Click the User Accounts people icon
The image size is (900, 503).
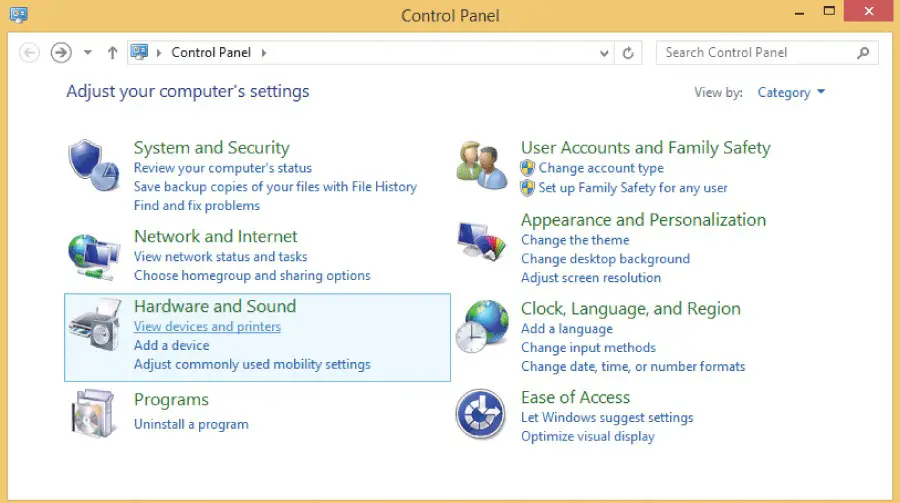[481, 165]
